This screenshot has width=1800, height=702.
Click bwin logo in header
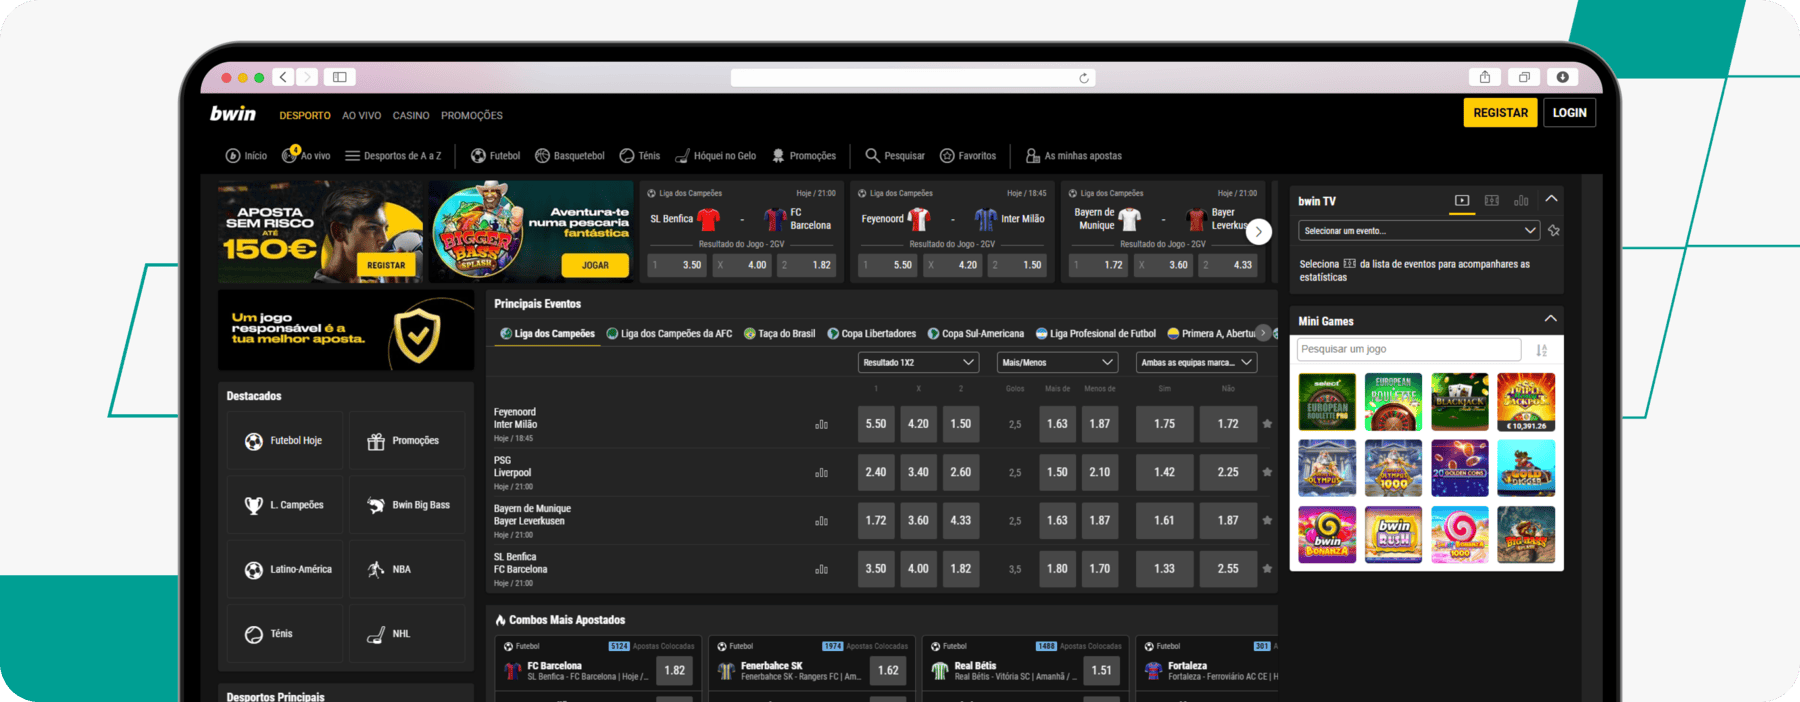(x=233, y=114)
